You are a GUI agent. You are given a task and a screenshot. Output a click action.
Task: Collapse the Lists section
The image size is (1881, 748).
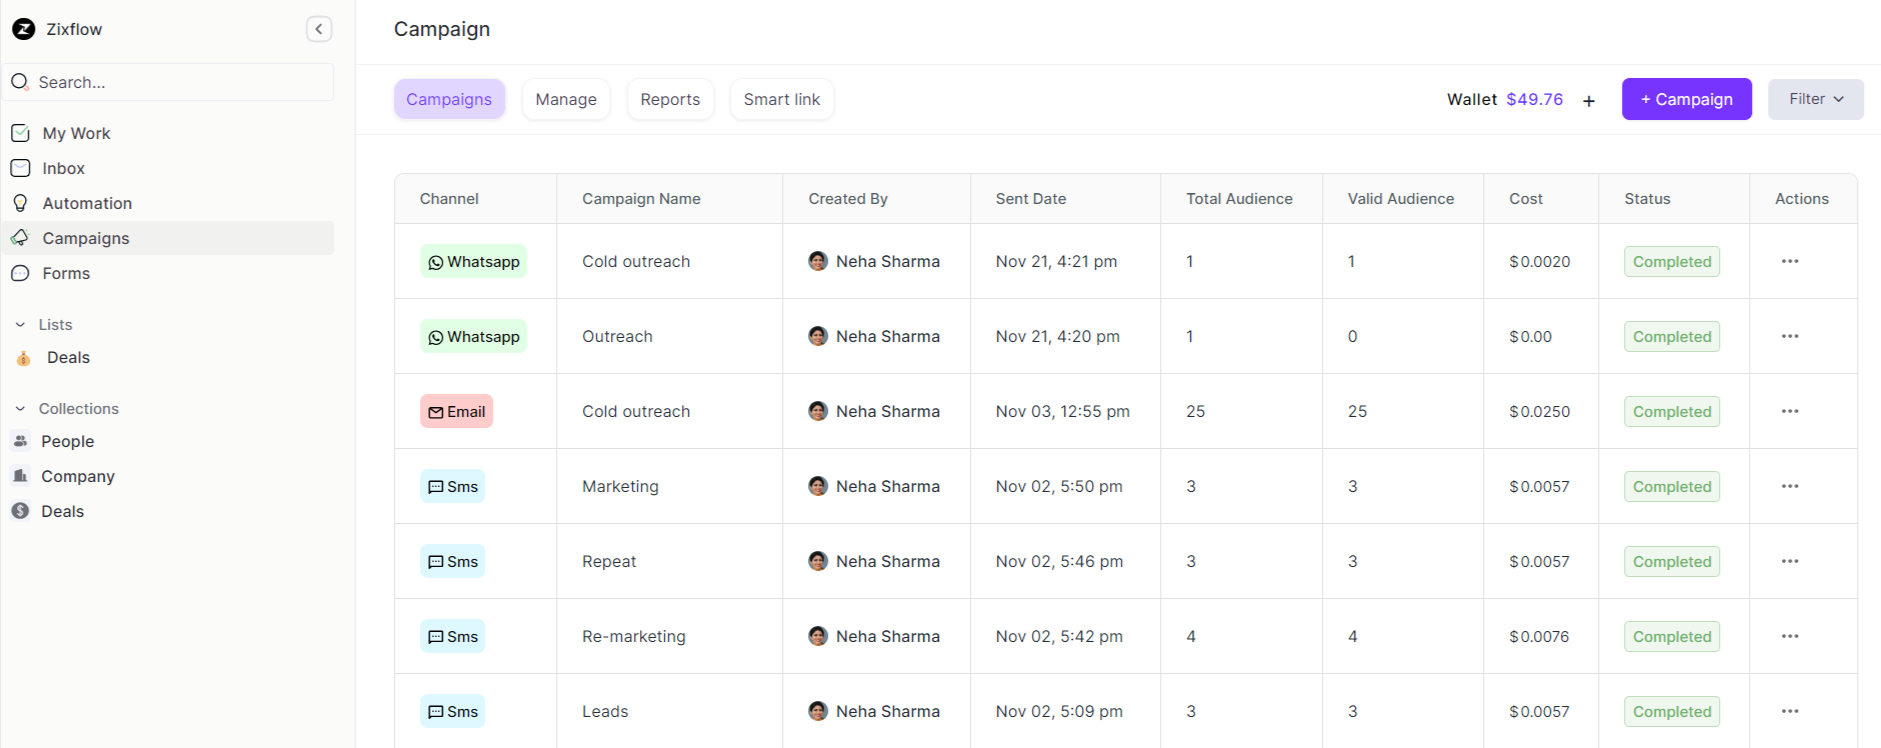click(x=20, y=325)
